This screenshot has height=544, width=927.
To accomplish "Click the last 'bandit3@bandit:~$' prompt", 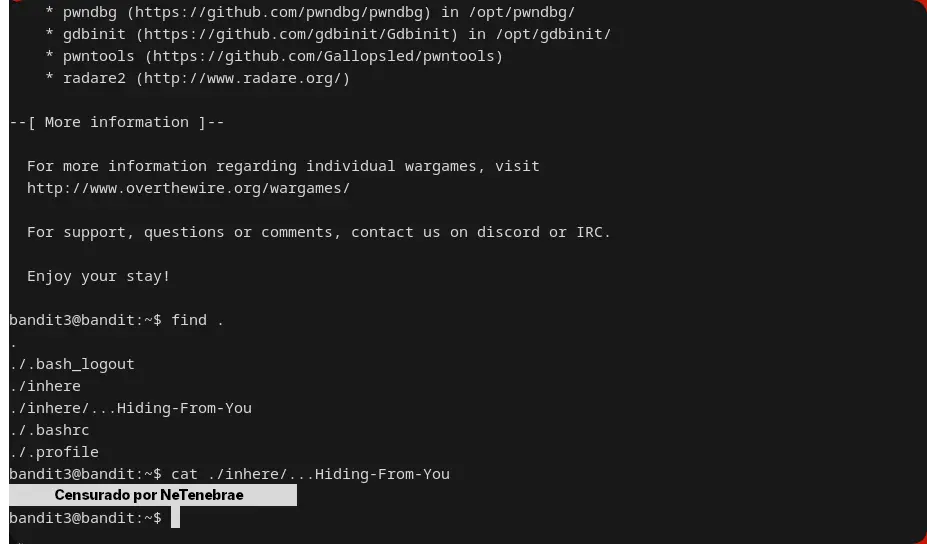I will click(x=85, y=518).
